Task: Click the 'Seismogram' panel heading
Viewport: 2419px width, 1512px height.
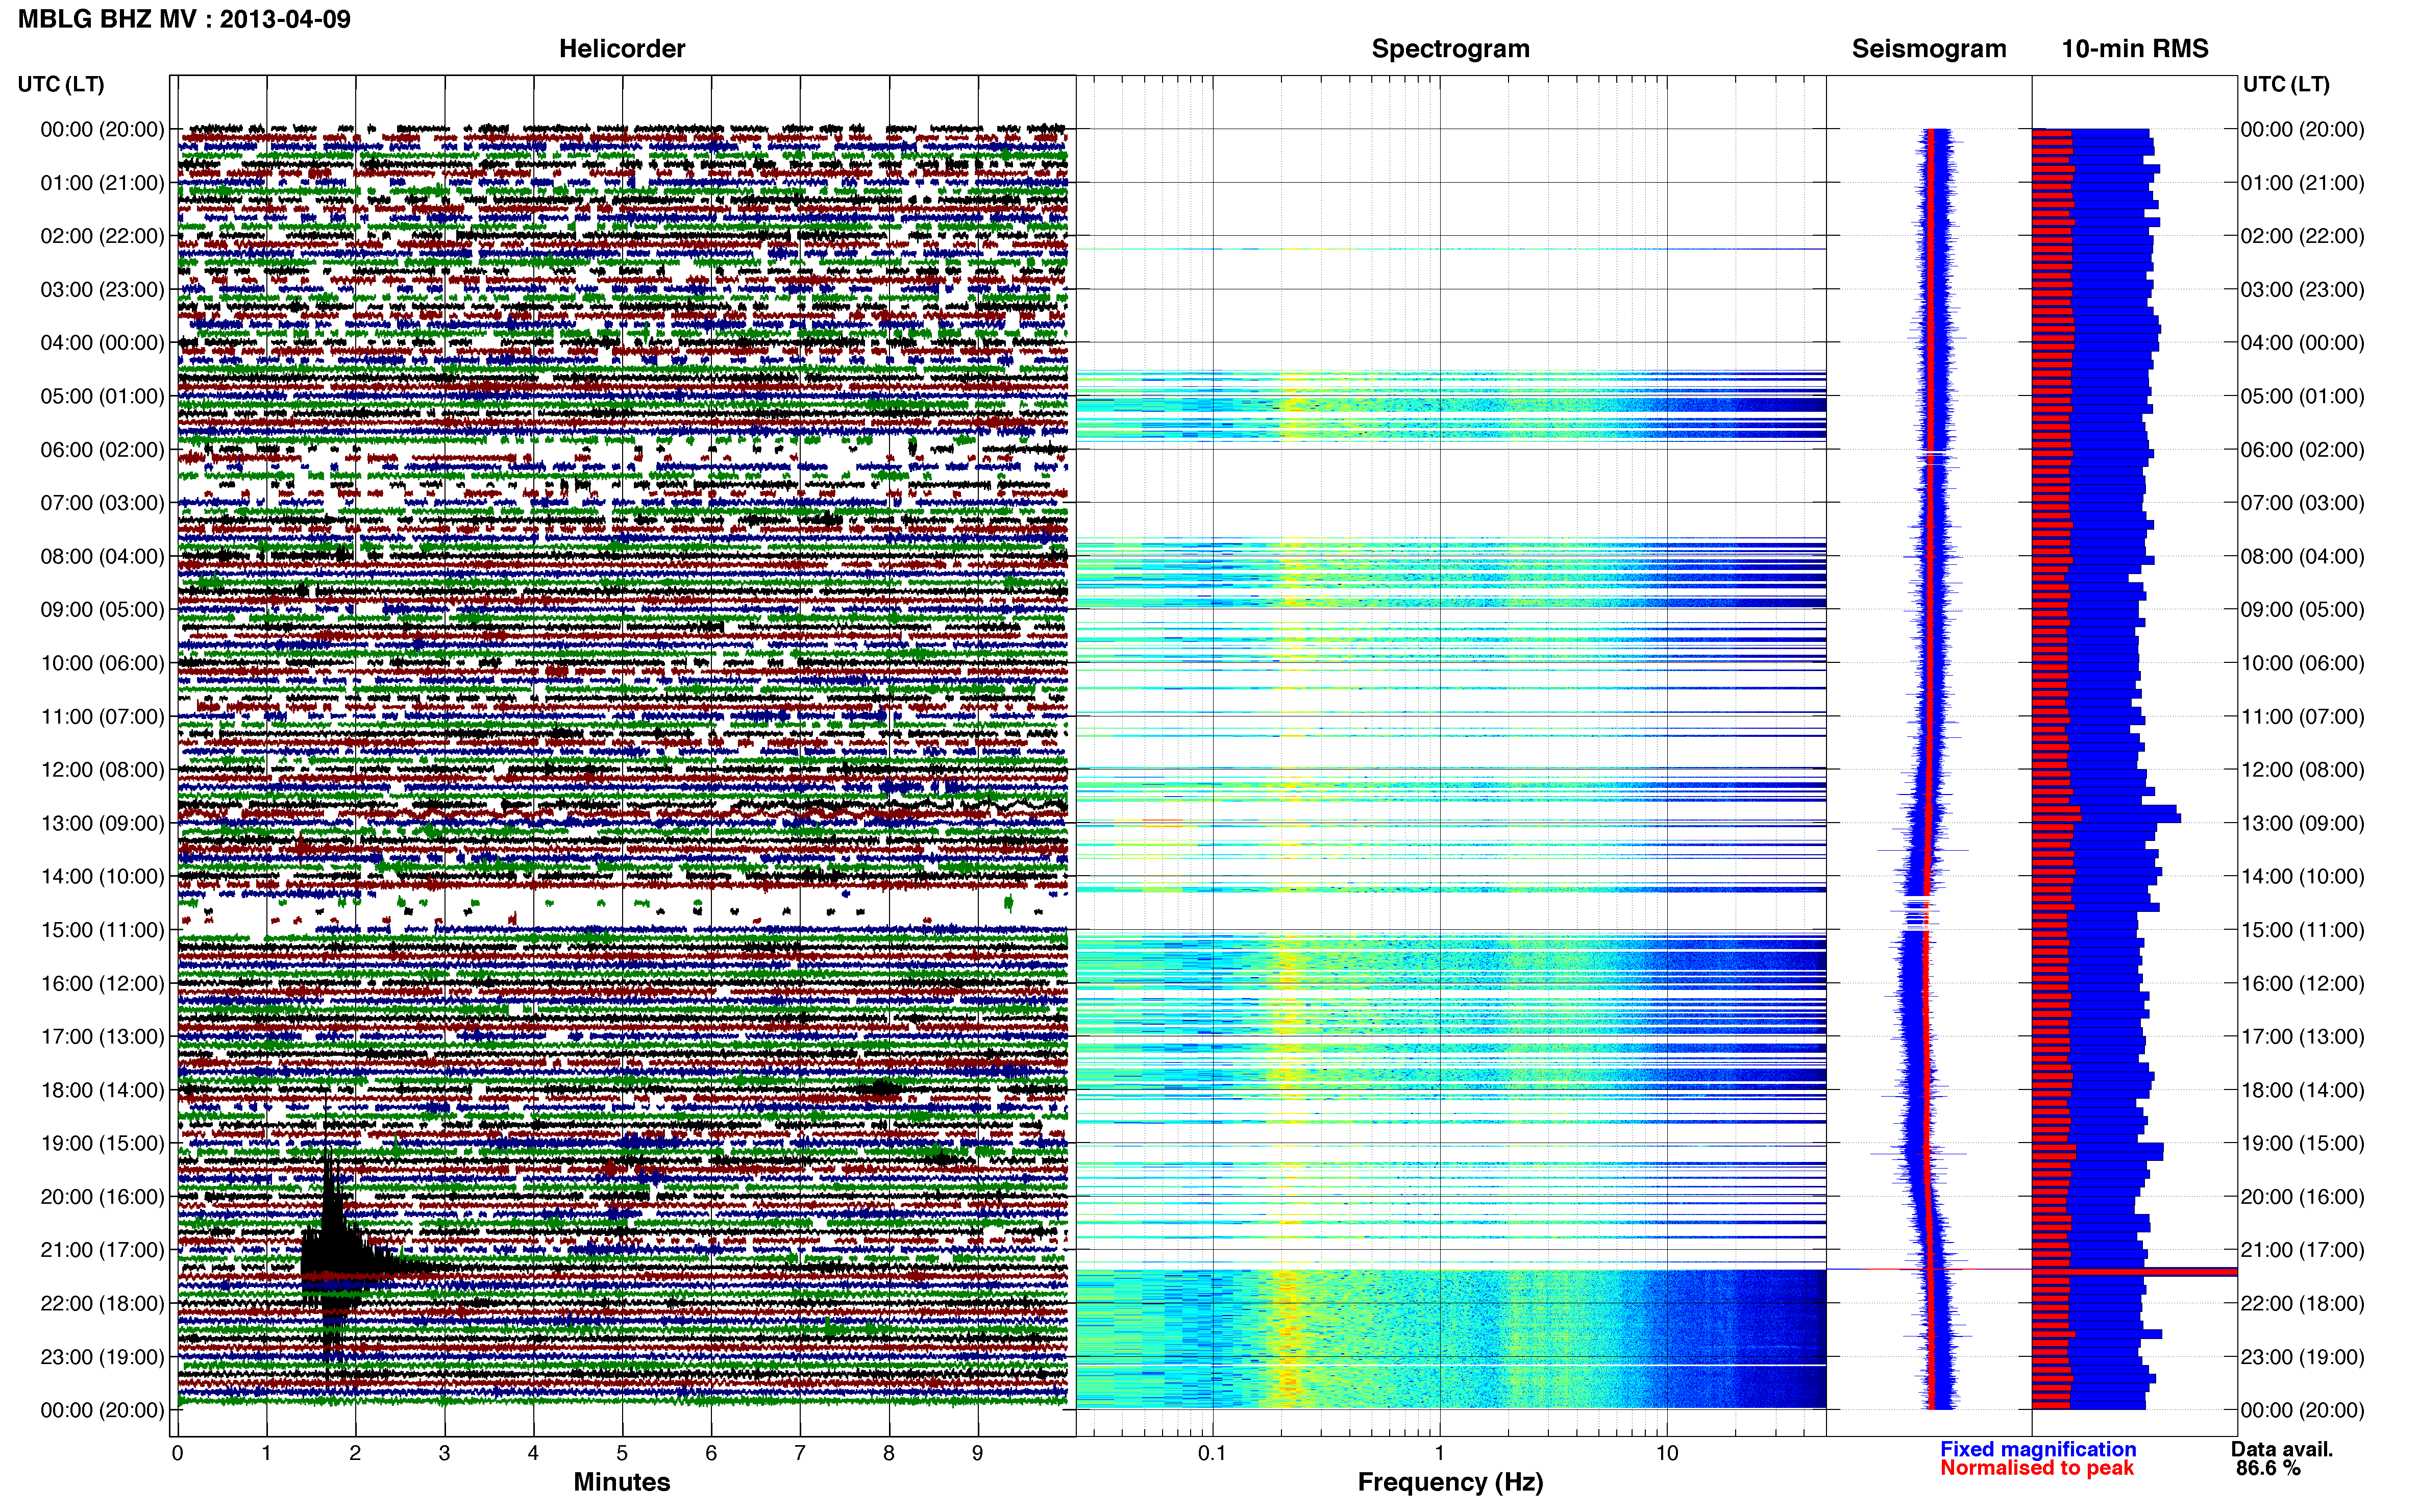Action: point(1929,49)
